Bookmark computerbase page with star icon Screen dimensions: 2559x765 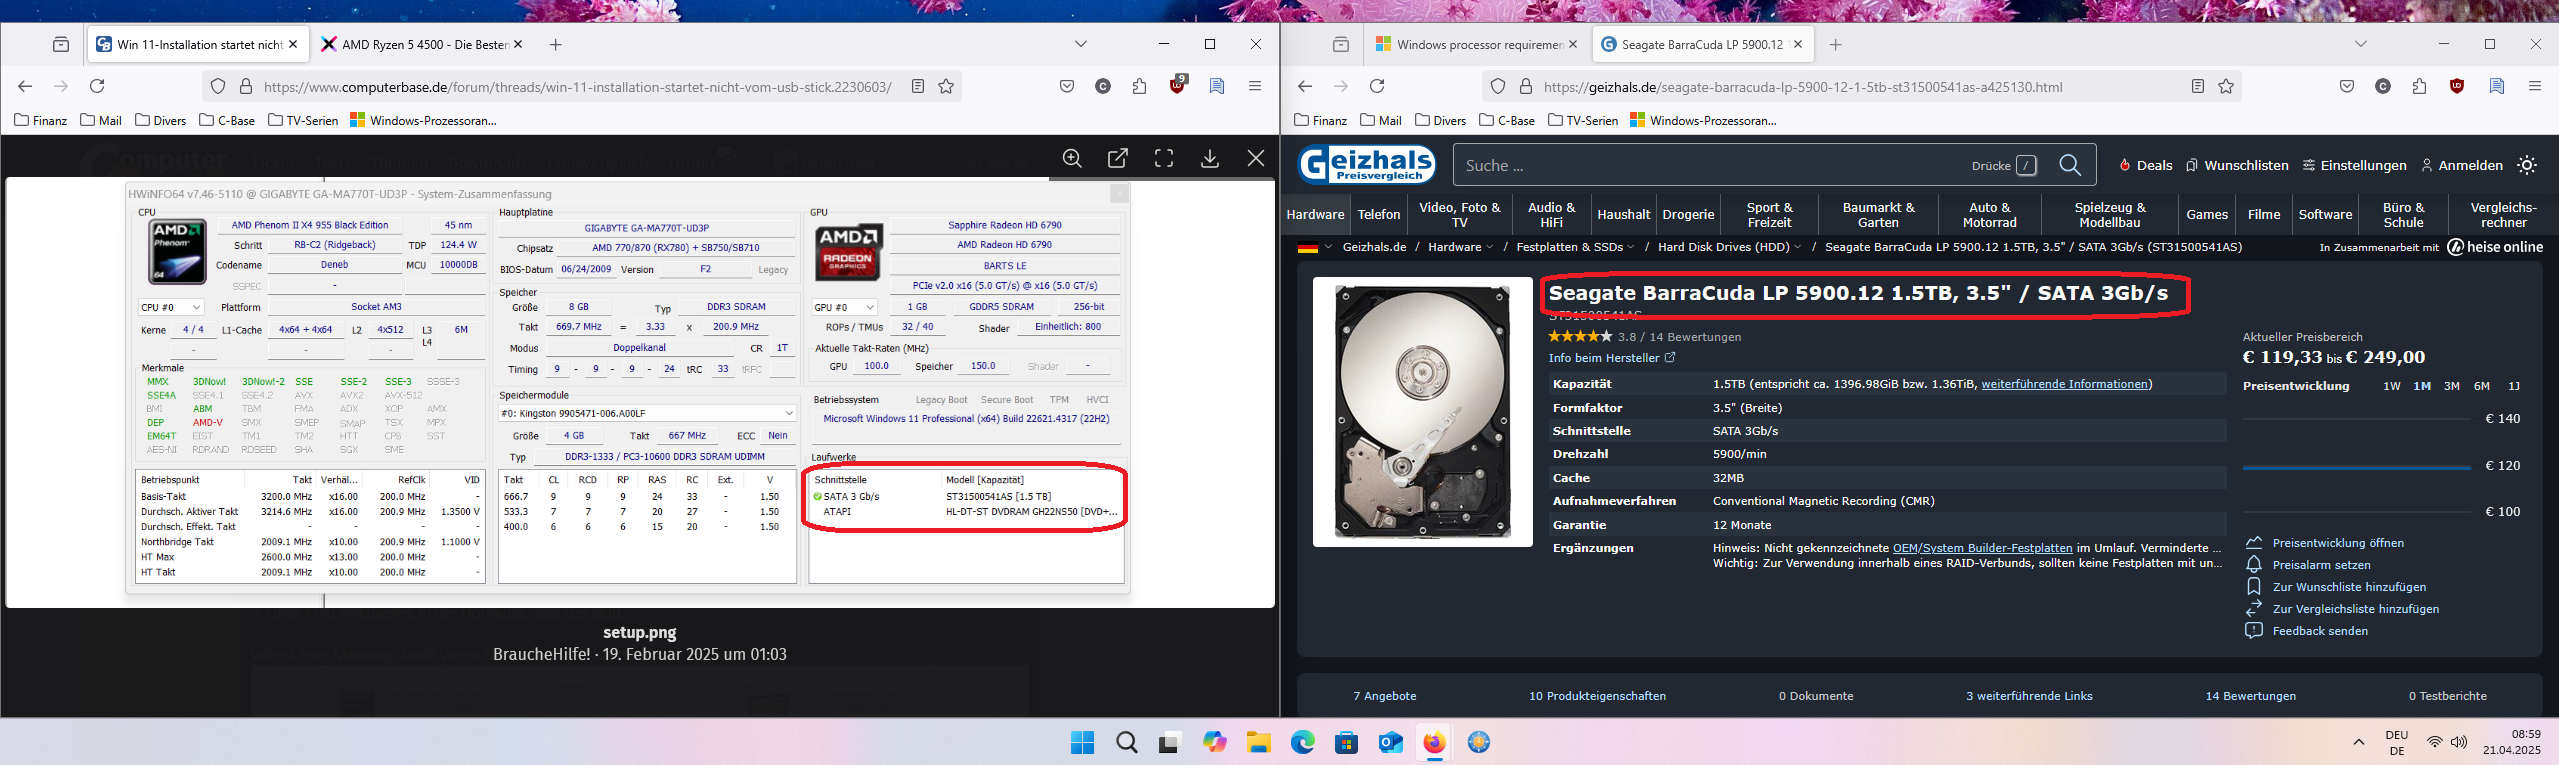pos(946,87)
